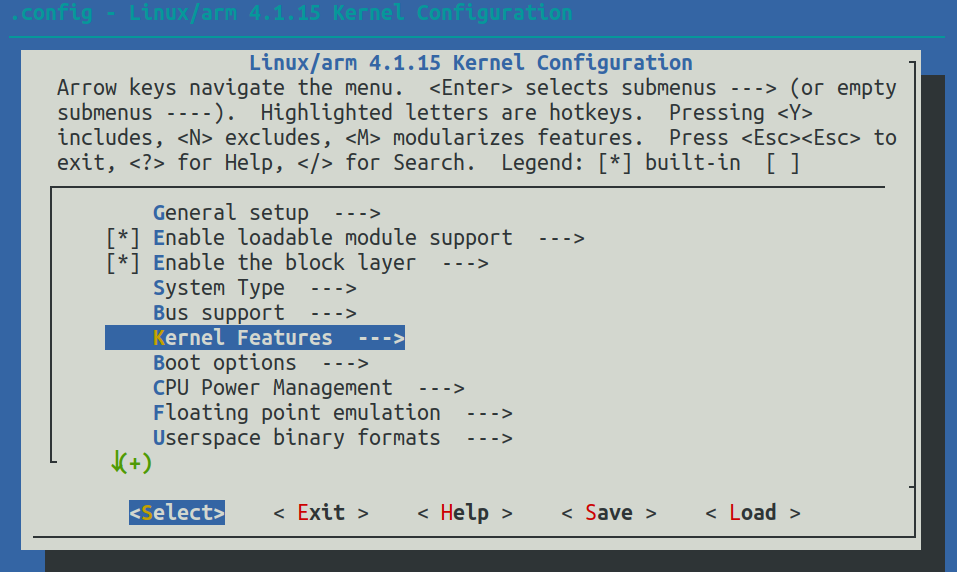Click the Load button

coord(753,513)
